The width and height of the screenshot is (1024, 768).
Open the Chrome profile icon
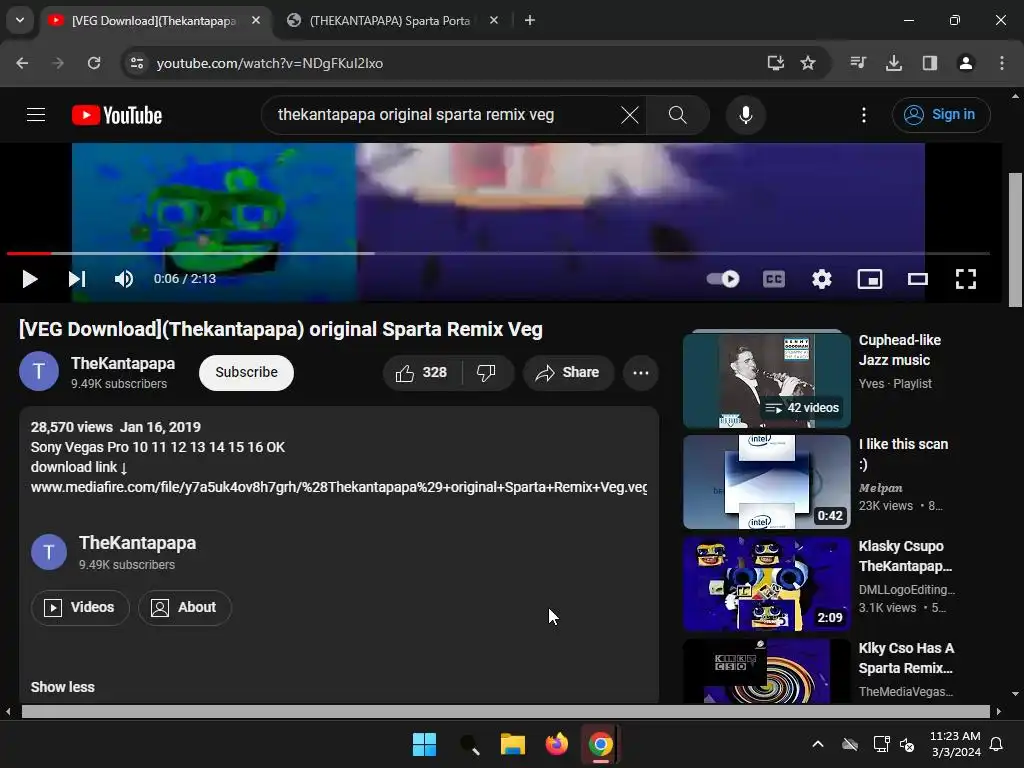pos(966,63)
